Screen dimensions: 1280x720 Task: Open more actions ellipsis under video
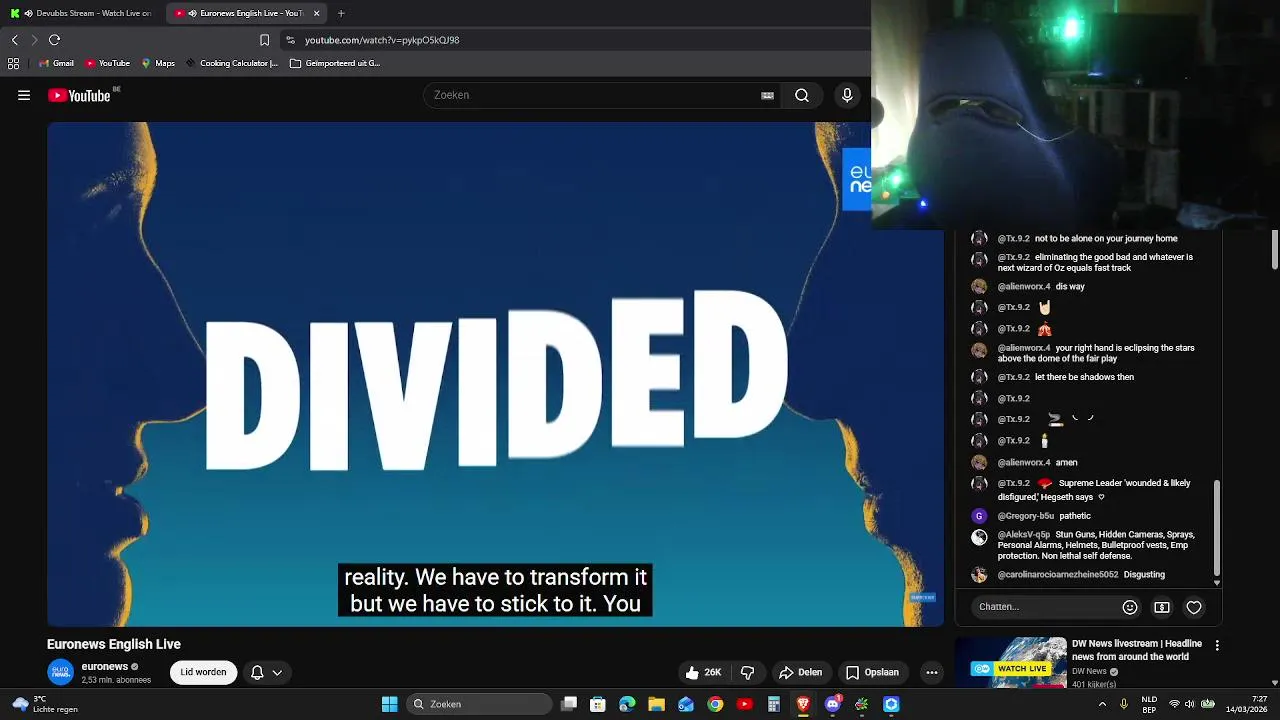pyautogui.click(x=932, y=673)
